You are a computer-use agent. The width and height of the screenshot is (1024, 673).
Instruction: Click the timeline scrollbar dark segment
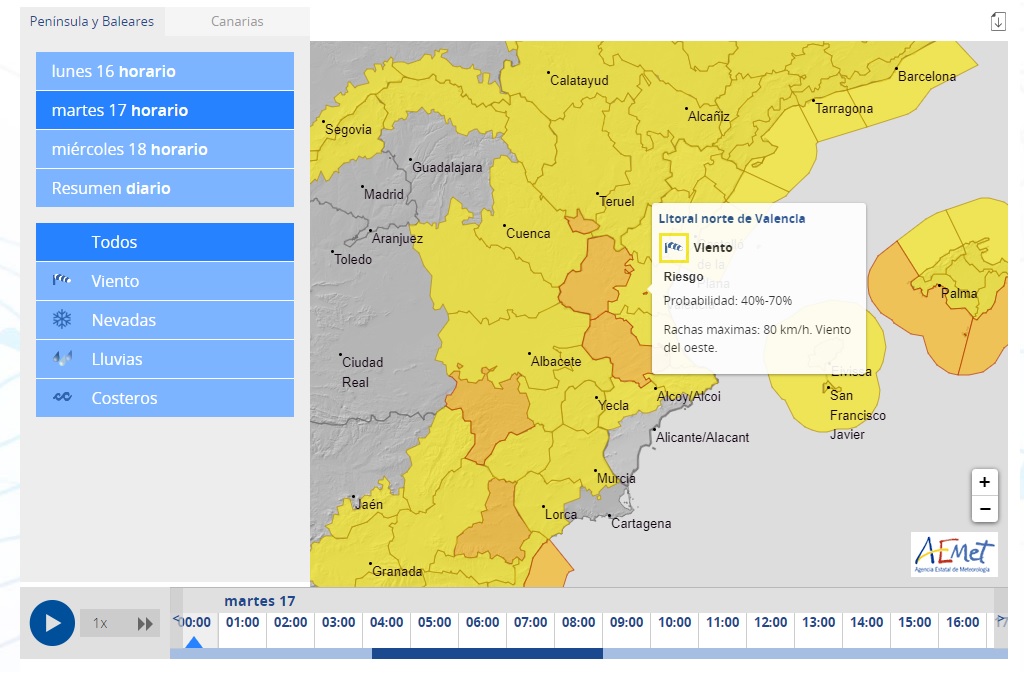[487, 654]
